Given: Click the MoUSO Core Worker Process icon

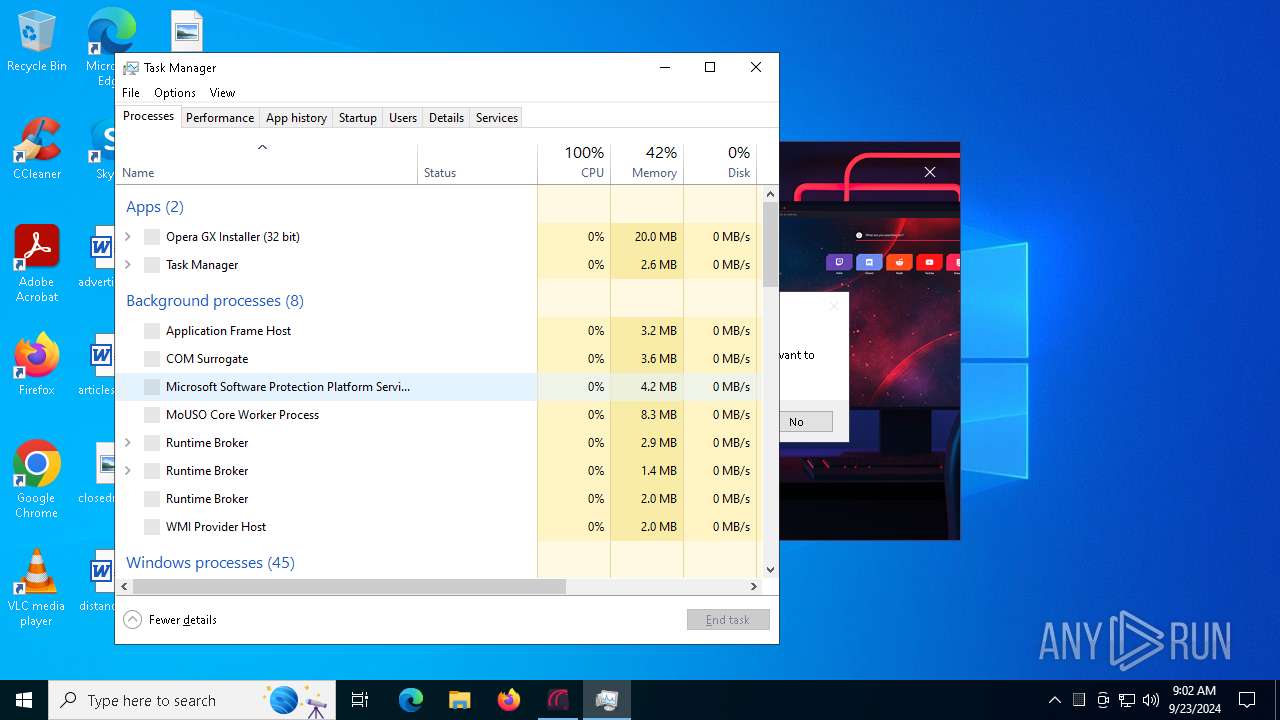Looking at the screenshot, I should 152,415.
